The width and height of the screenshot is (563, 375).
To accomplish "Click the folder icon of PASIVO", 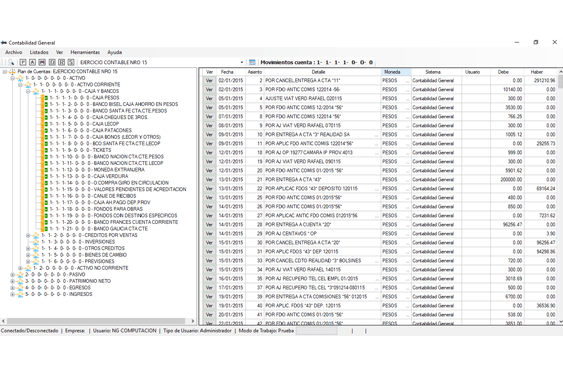I will (x=20, y=274).
